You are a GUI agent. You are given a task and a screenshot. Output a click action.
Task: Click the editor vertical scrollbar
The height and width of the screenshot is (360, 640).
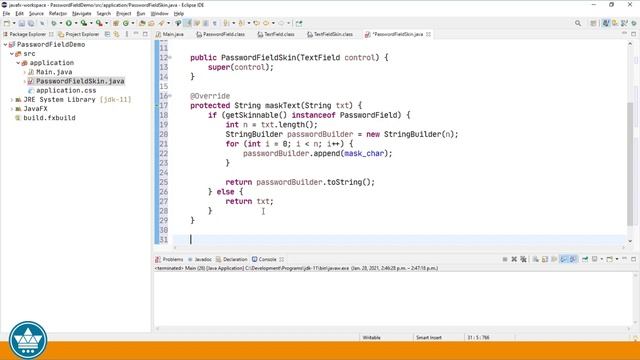[x=630, y=163]
